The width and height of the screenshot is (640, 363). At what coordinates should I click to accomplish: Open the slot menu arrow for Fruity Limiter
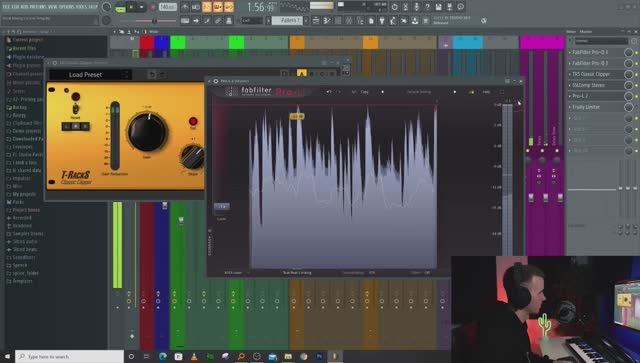[x=570, y=107]
